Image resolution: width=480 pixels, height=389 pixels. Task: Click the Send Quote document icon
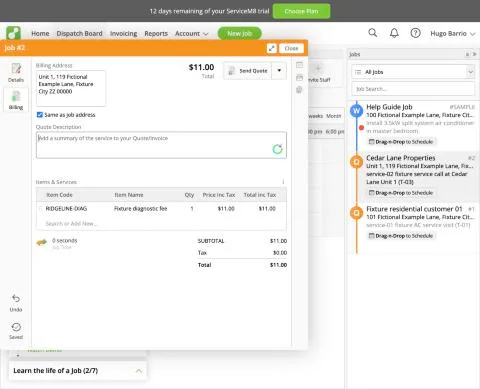pos(231,71)
